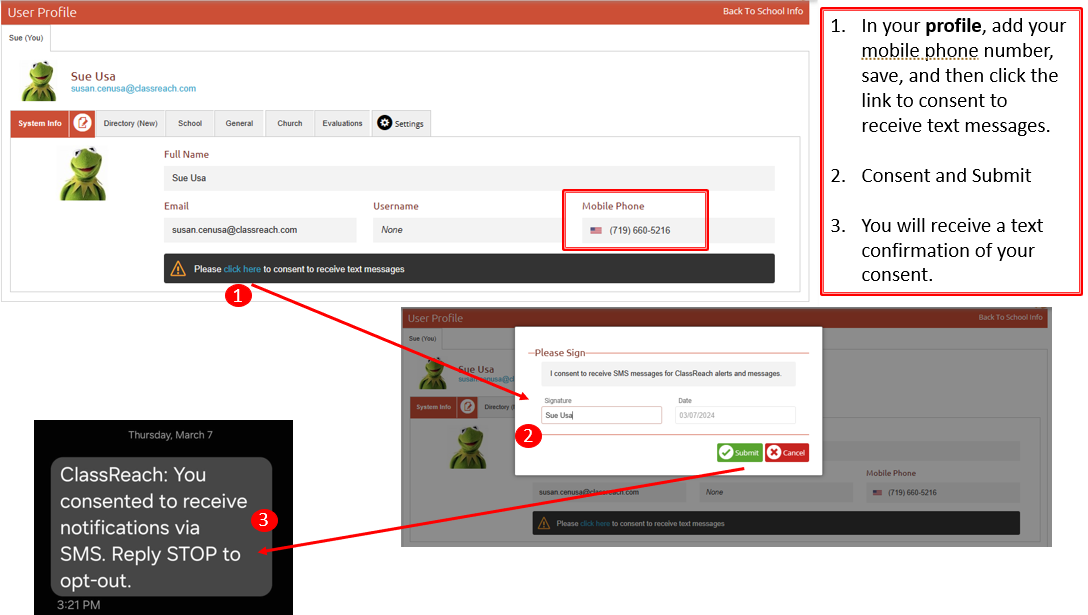Click Mobile Phone field in dimmed lower window
The height and width of the screenshot is (615, 1088).
943,492
